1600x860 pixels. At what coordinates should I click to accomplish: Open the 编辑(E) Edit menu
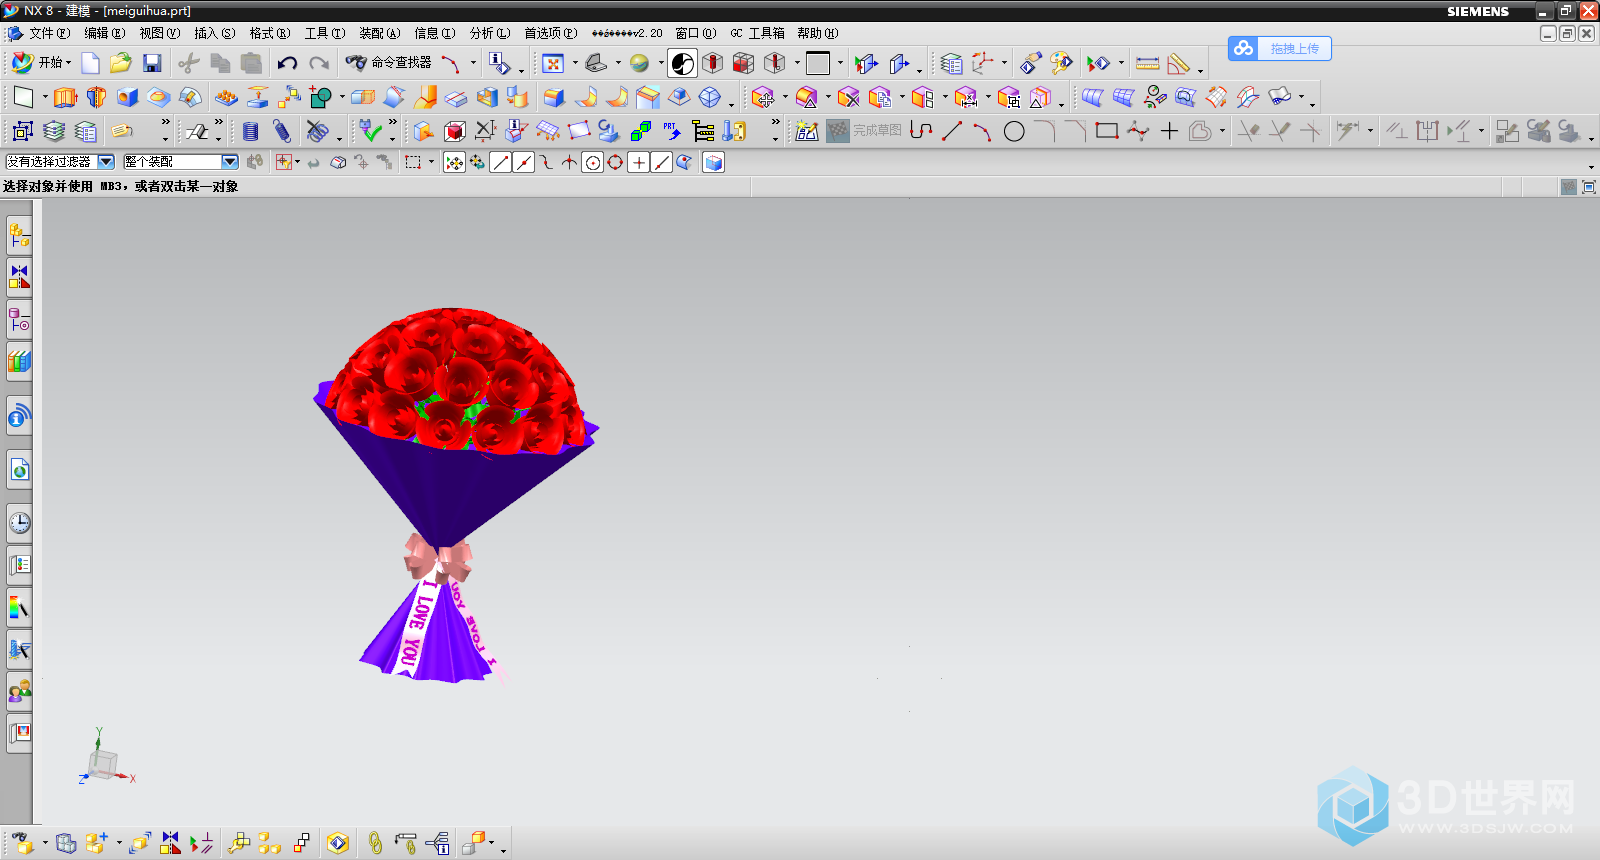[105, 33]
